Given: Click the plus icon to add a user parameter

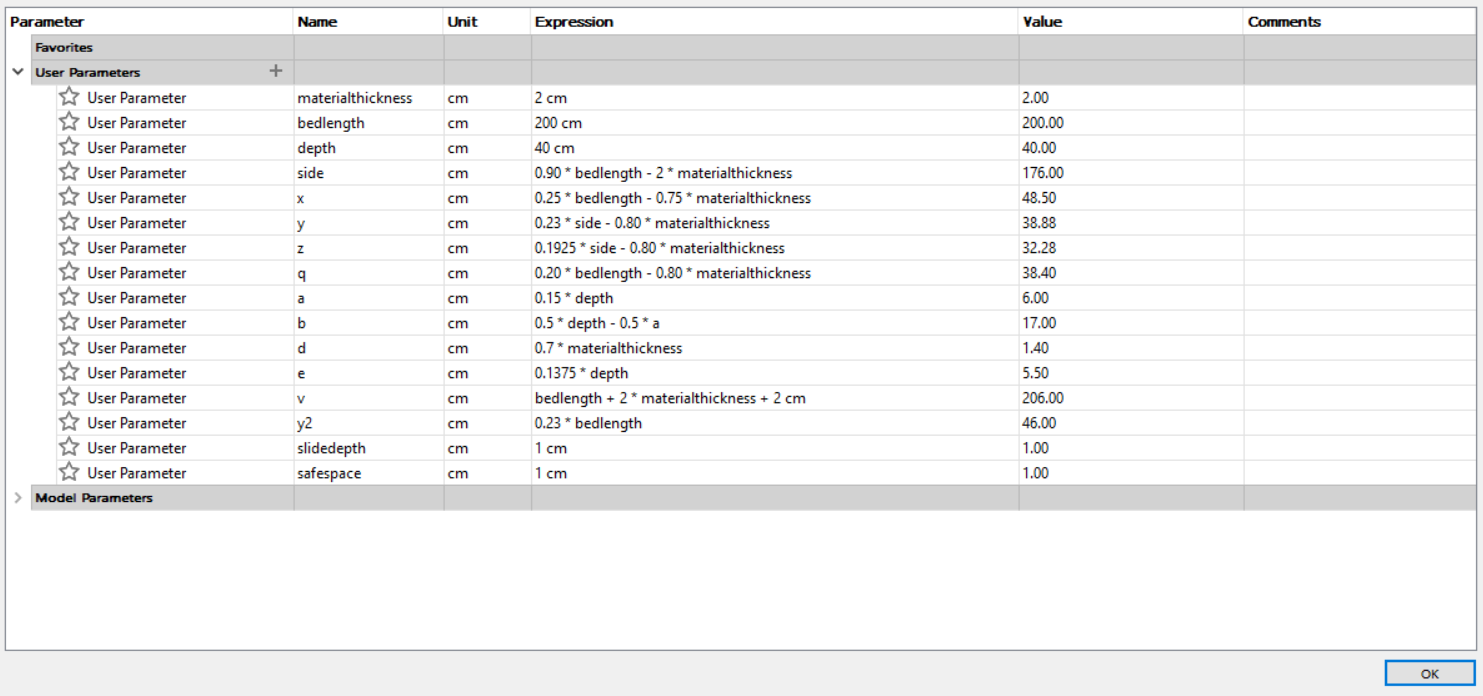Looking at the screenshot, I should coord(275,71).
